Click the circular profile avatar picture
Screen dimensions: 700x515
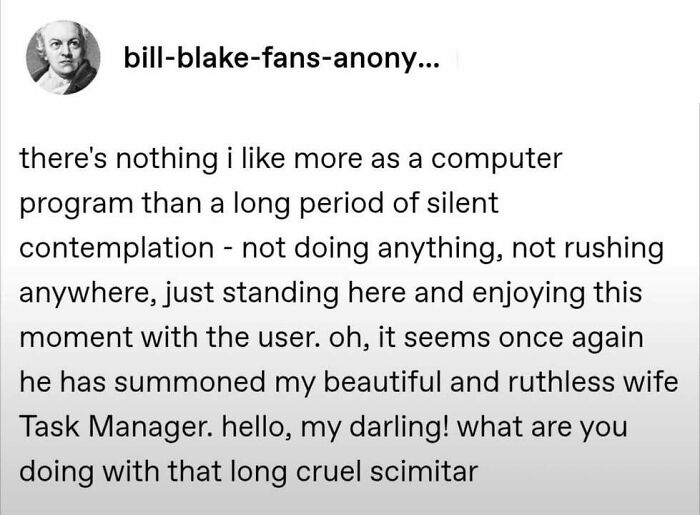(64, 57)
